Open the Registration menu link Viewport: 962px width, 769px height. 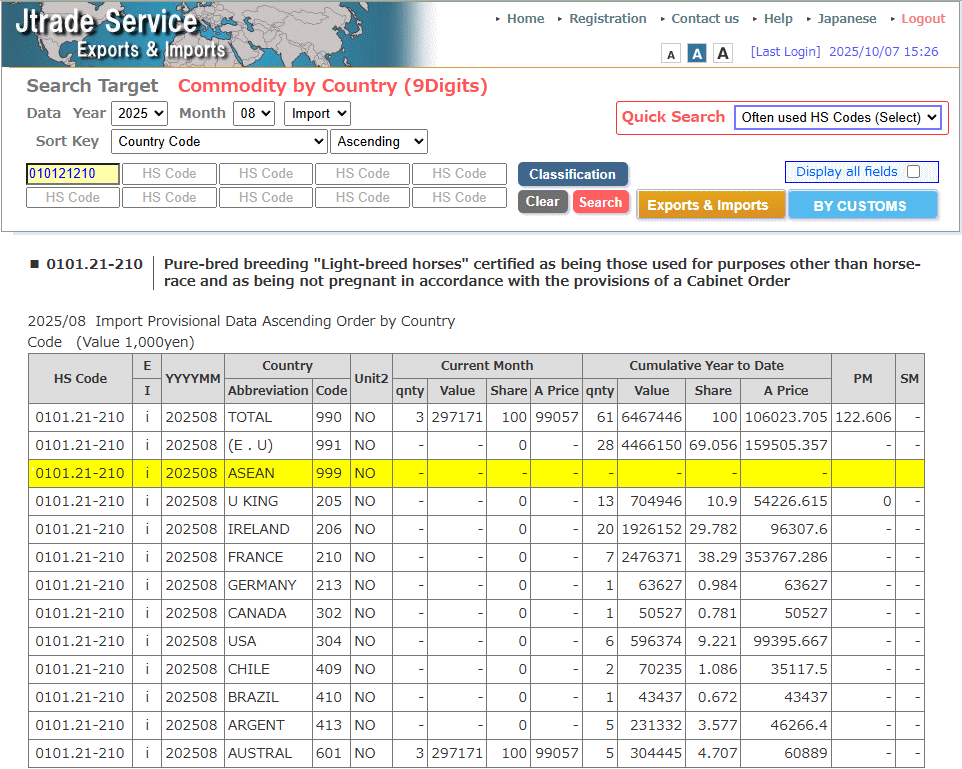[607, 19]
